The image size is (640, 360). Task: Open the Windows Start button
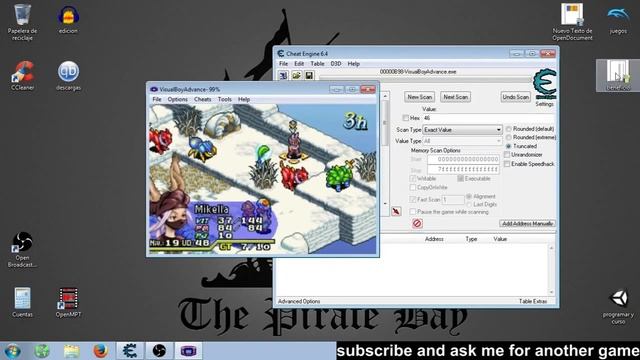pos(13,351)
